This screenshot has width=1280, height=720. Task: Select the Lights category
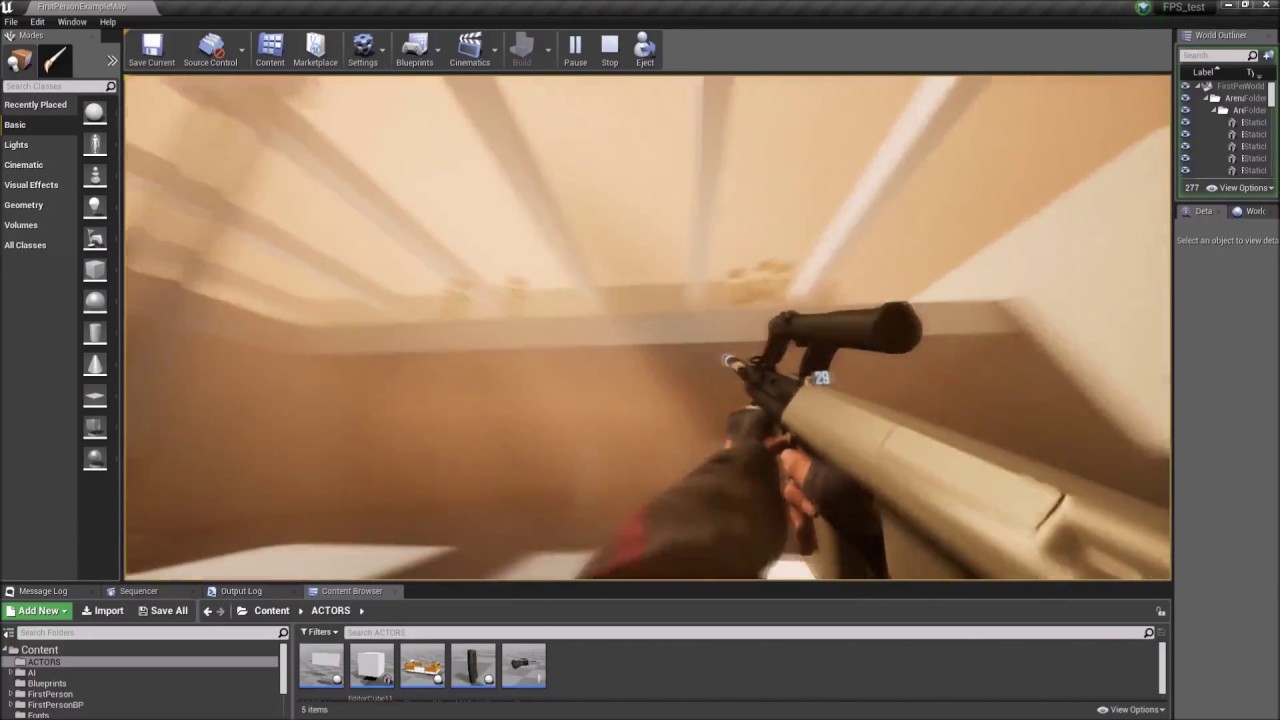click(16, 145)
